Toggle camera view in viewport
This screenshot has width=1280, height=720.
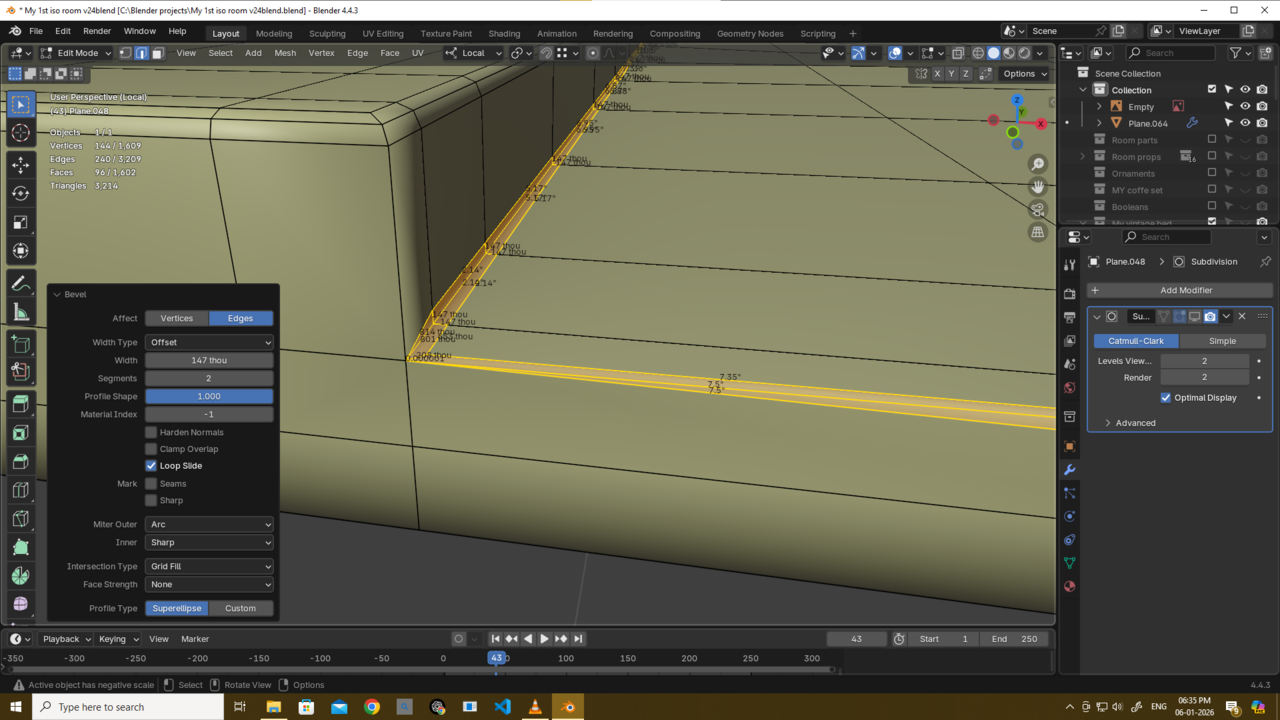tap(1038, 209)
